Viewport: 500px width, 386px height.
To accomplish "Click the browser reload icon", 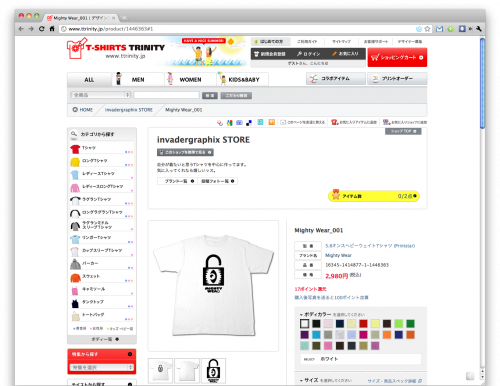I will [42, 29].
